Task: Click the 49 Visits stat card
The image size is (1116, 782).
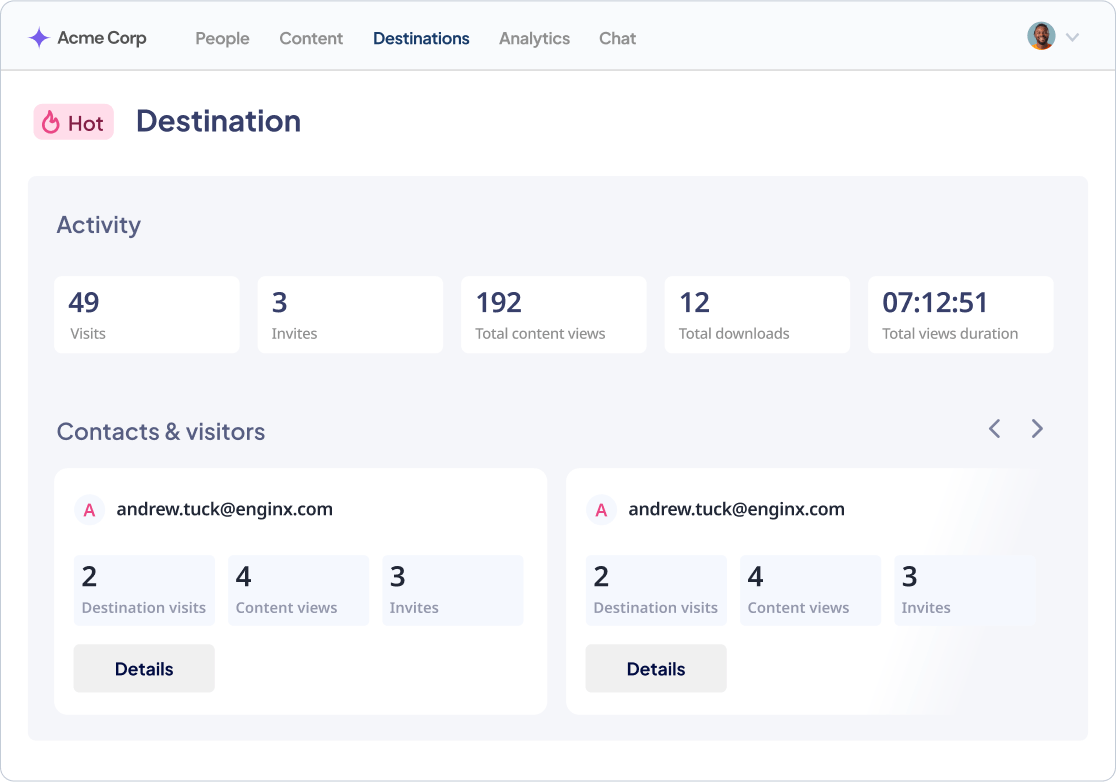Action: pos(147,315)
